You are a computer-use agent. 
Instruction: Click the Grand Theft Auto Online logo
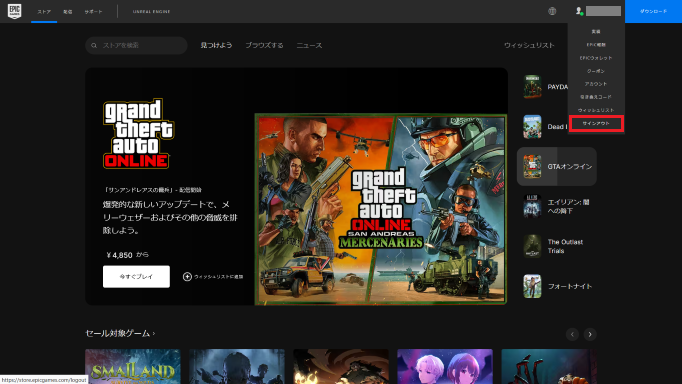click(x=138, y=134)
